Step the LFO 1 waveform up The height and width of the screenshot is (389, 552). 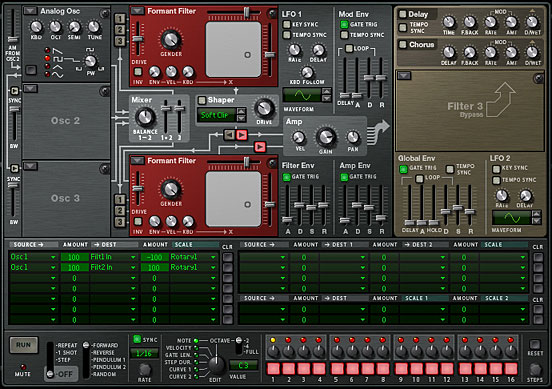point(326,92)
